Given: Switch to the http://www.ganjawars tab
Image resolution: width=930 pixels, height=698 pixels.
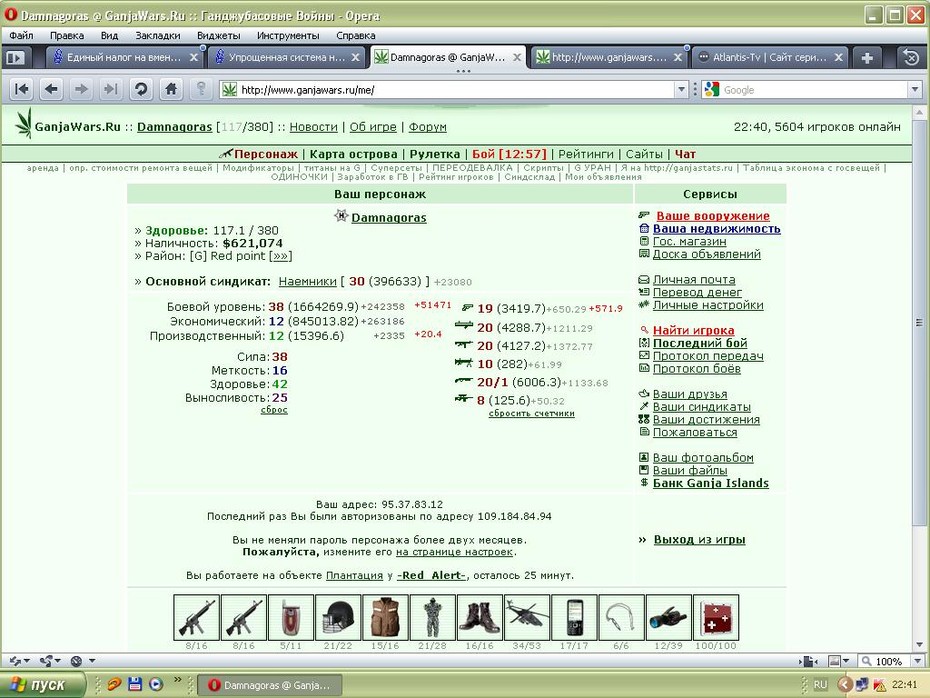Looking at the screenshot, I should (609, 58).
